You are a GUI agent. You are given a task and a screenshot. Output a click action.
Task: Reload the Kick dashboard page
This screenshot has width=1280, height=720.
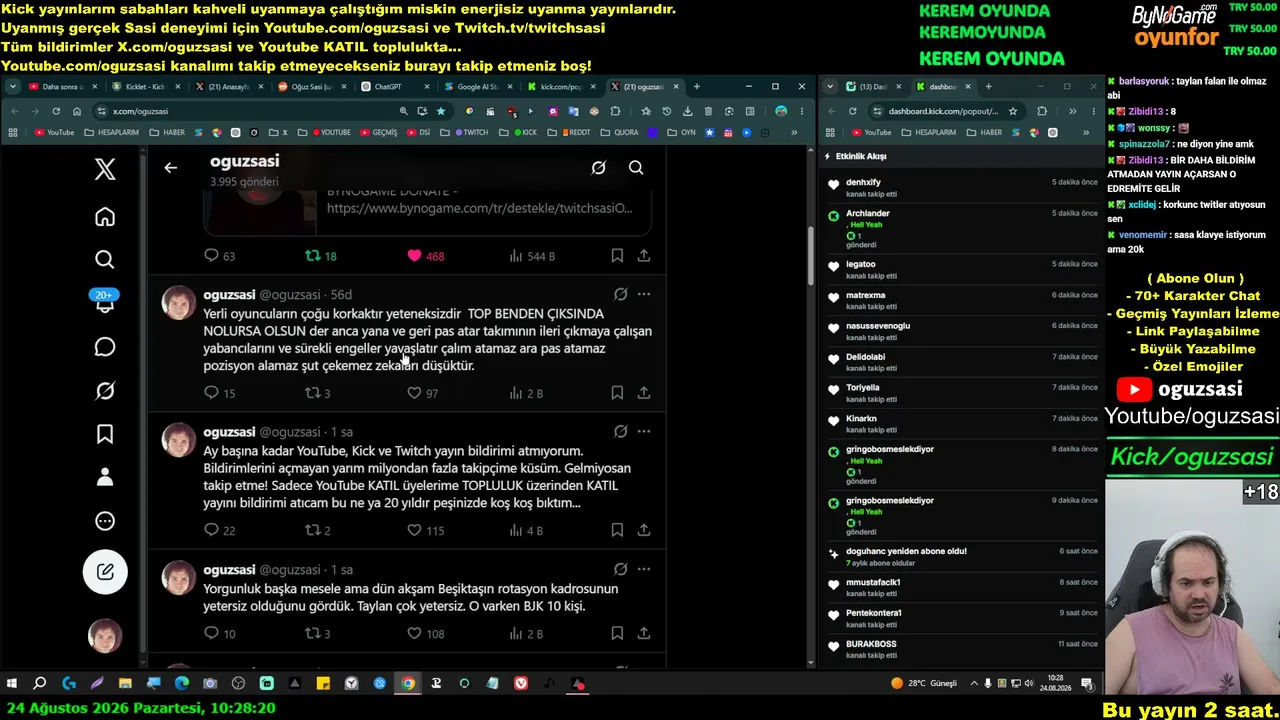tap(852, 111)
